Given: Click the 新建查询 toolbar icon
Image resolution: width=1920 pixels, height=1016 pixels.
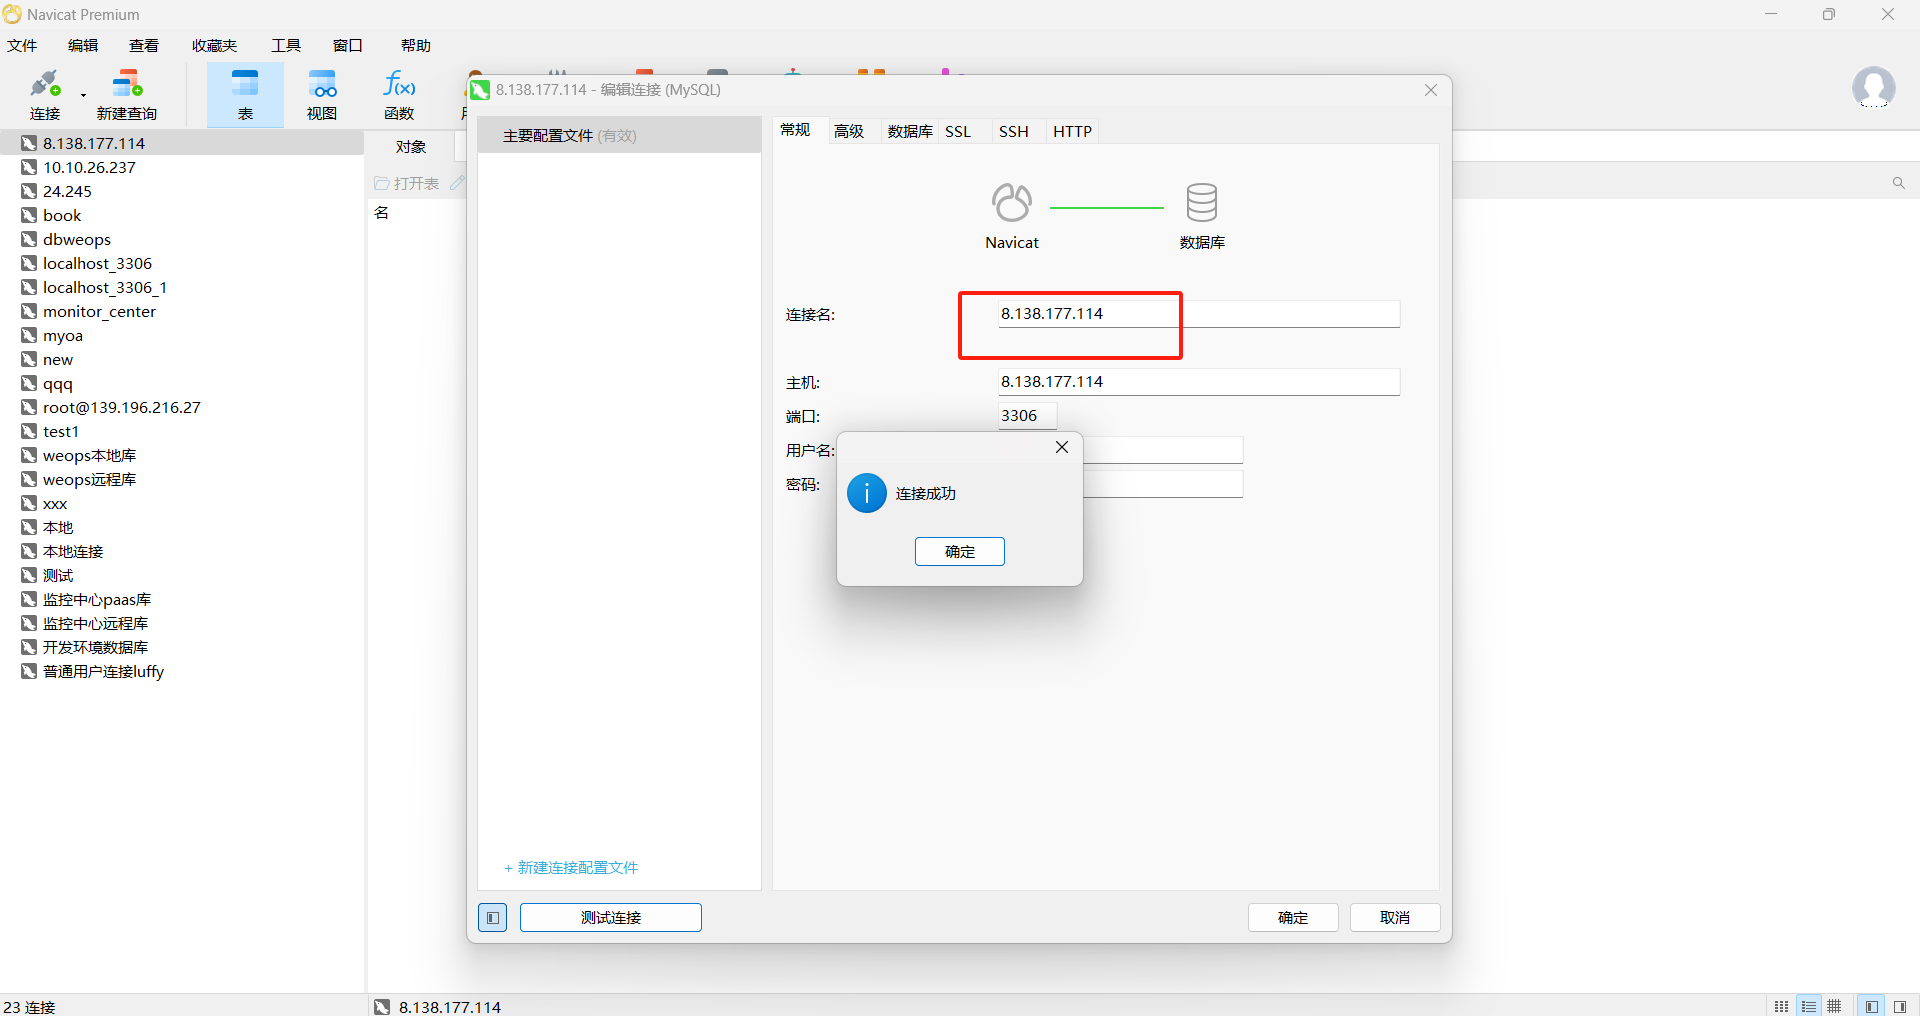Looking at the screenshot, I should [x=127, y=83].
